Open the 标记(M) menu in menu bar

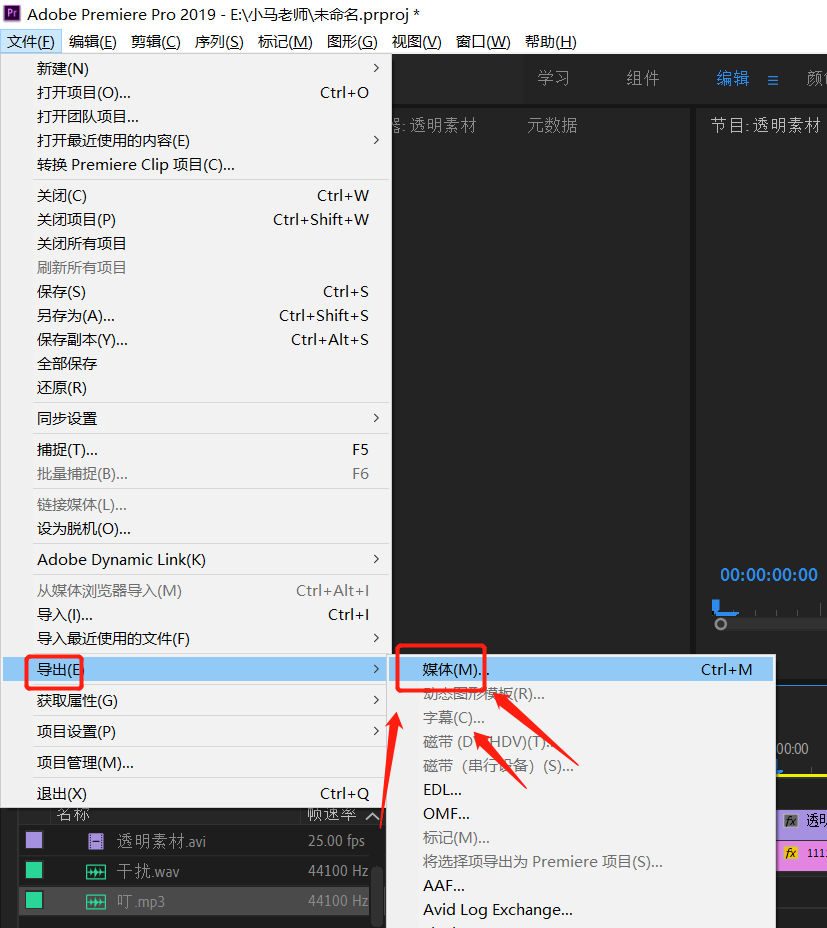coord(285,42)
